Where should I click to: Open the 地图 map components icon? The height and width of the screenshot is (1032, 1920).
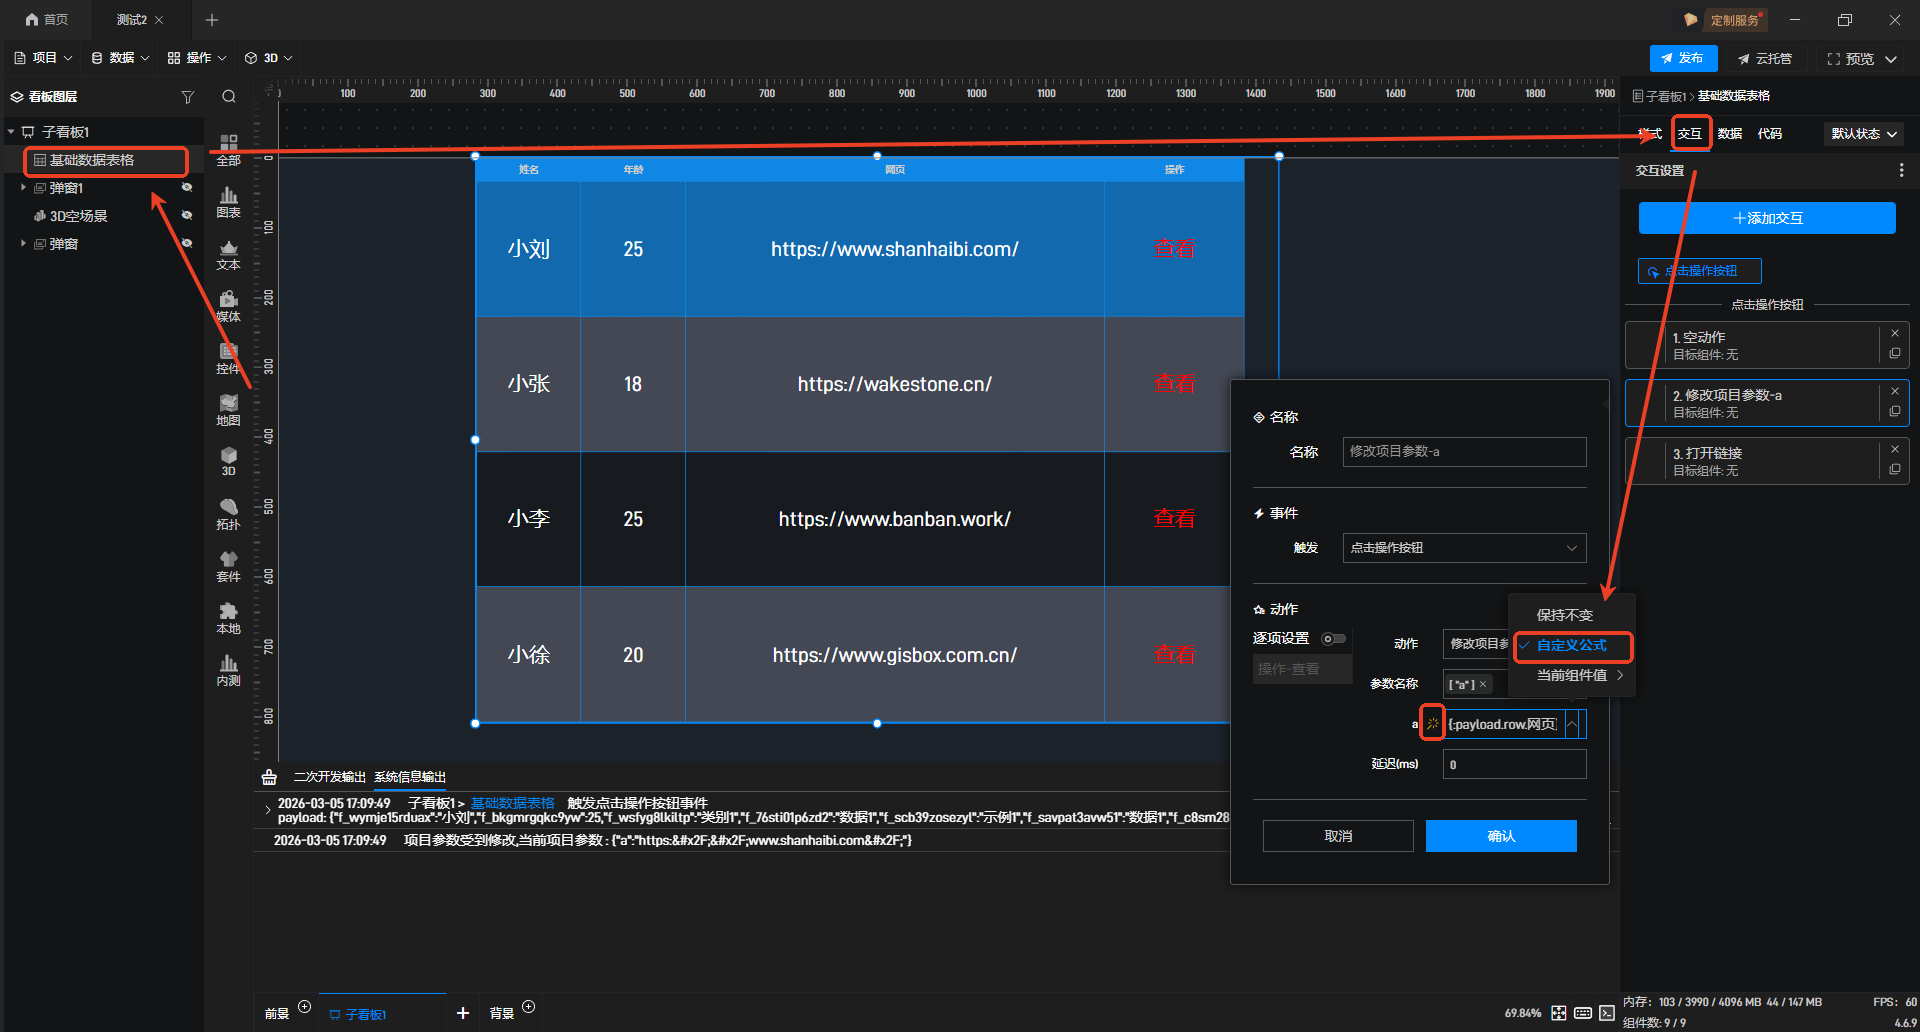228,410
